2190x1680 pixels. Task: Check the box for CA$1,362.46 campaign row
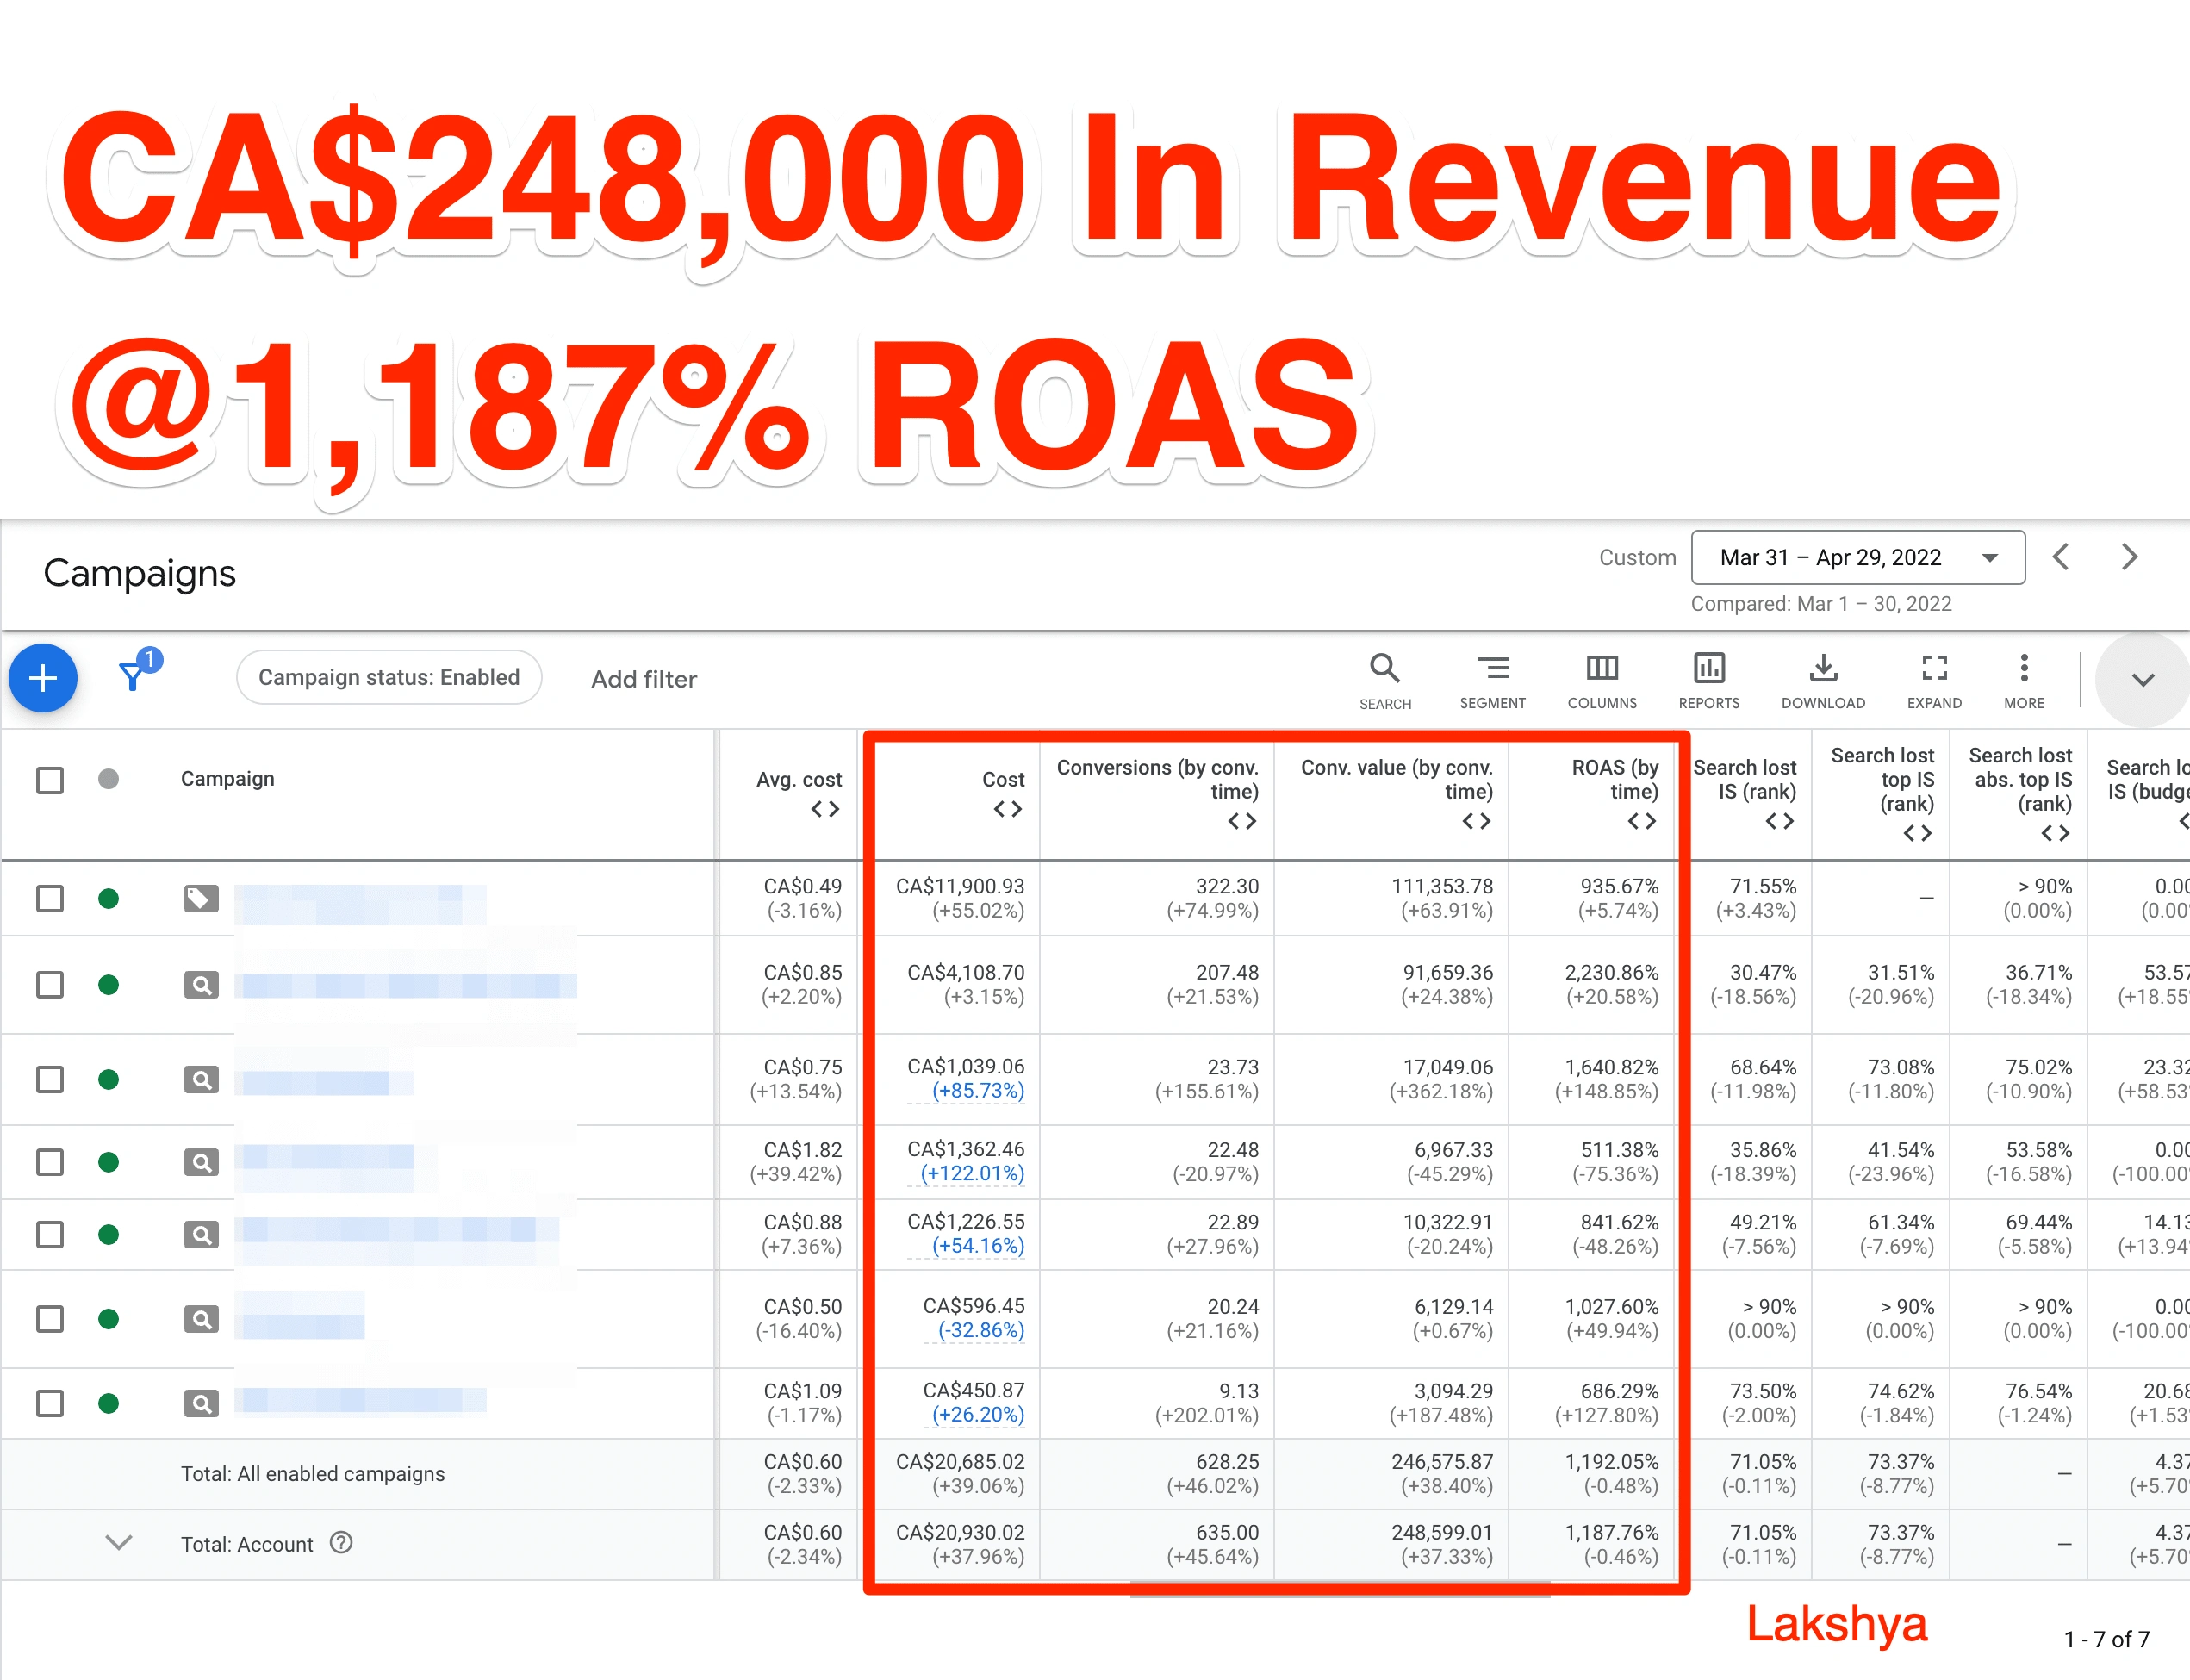(50, 1162)
